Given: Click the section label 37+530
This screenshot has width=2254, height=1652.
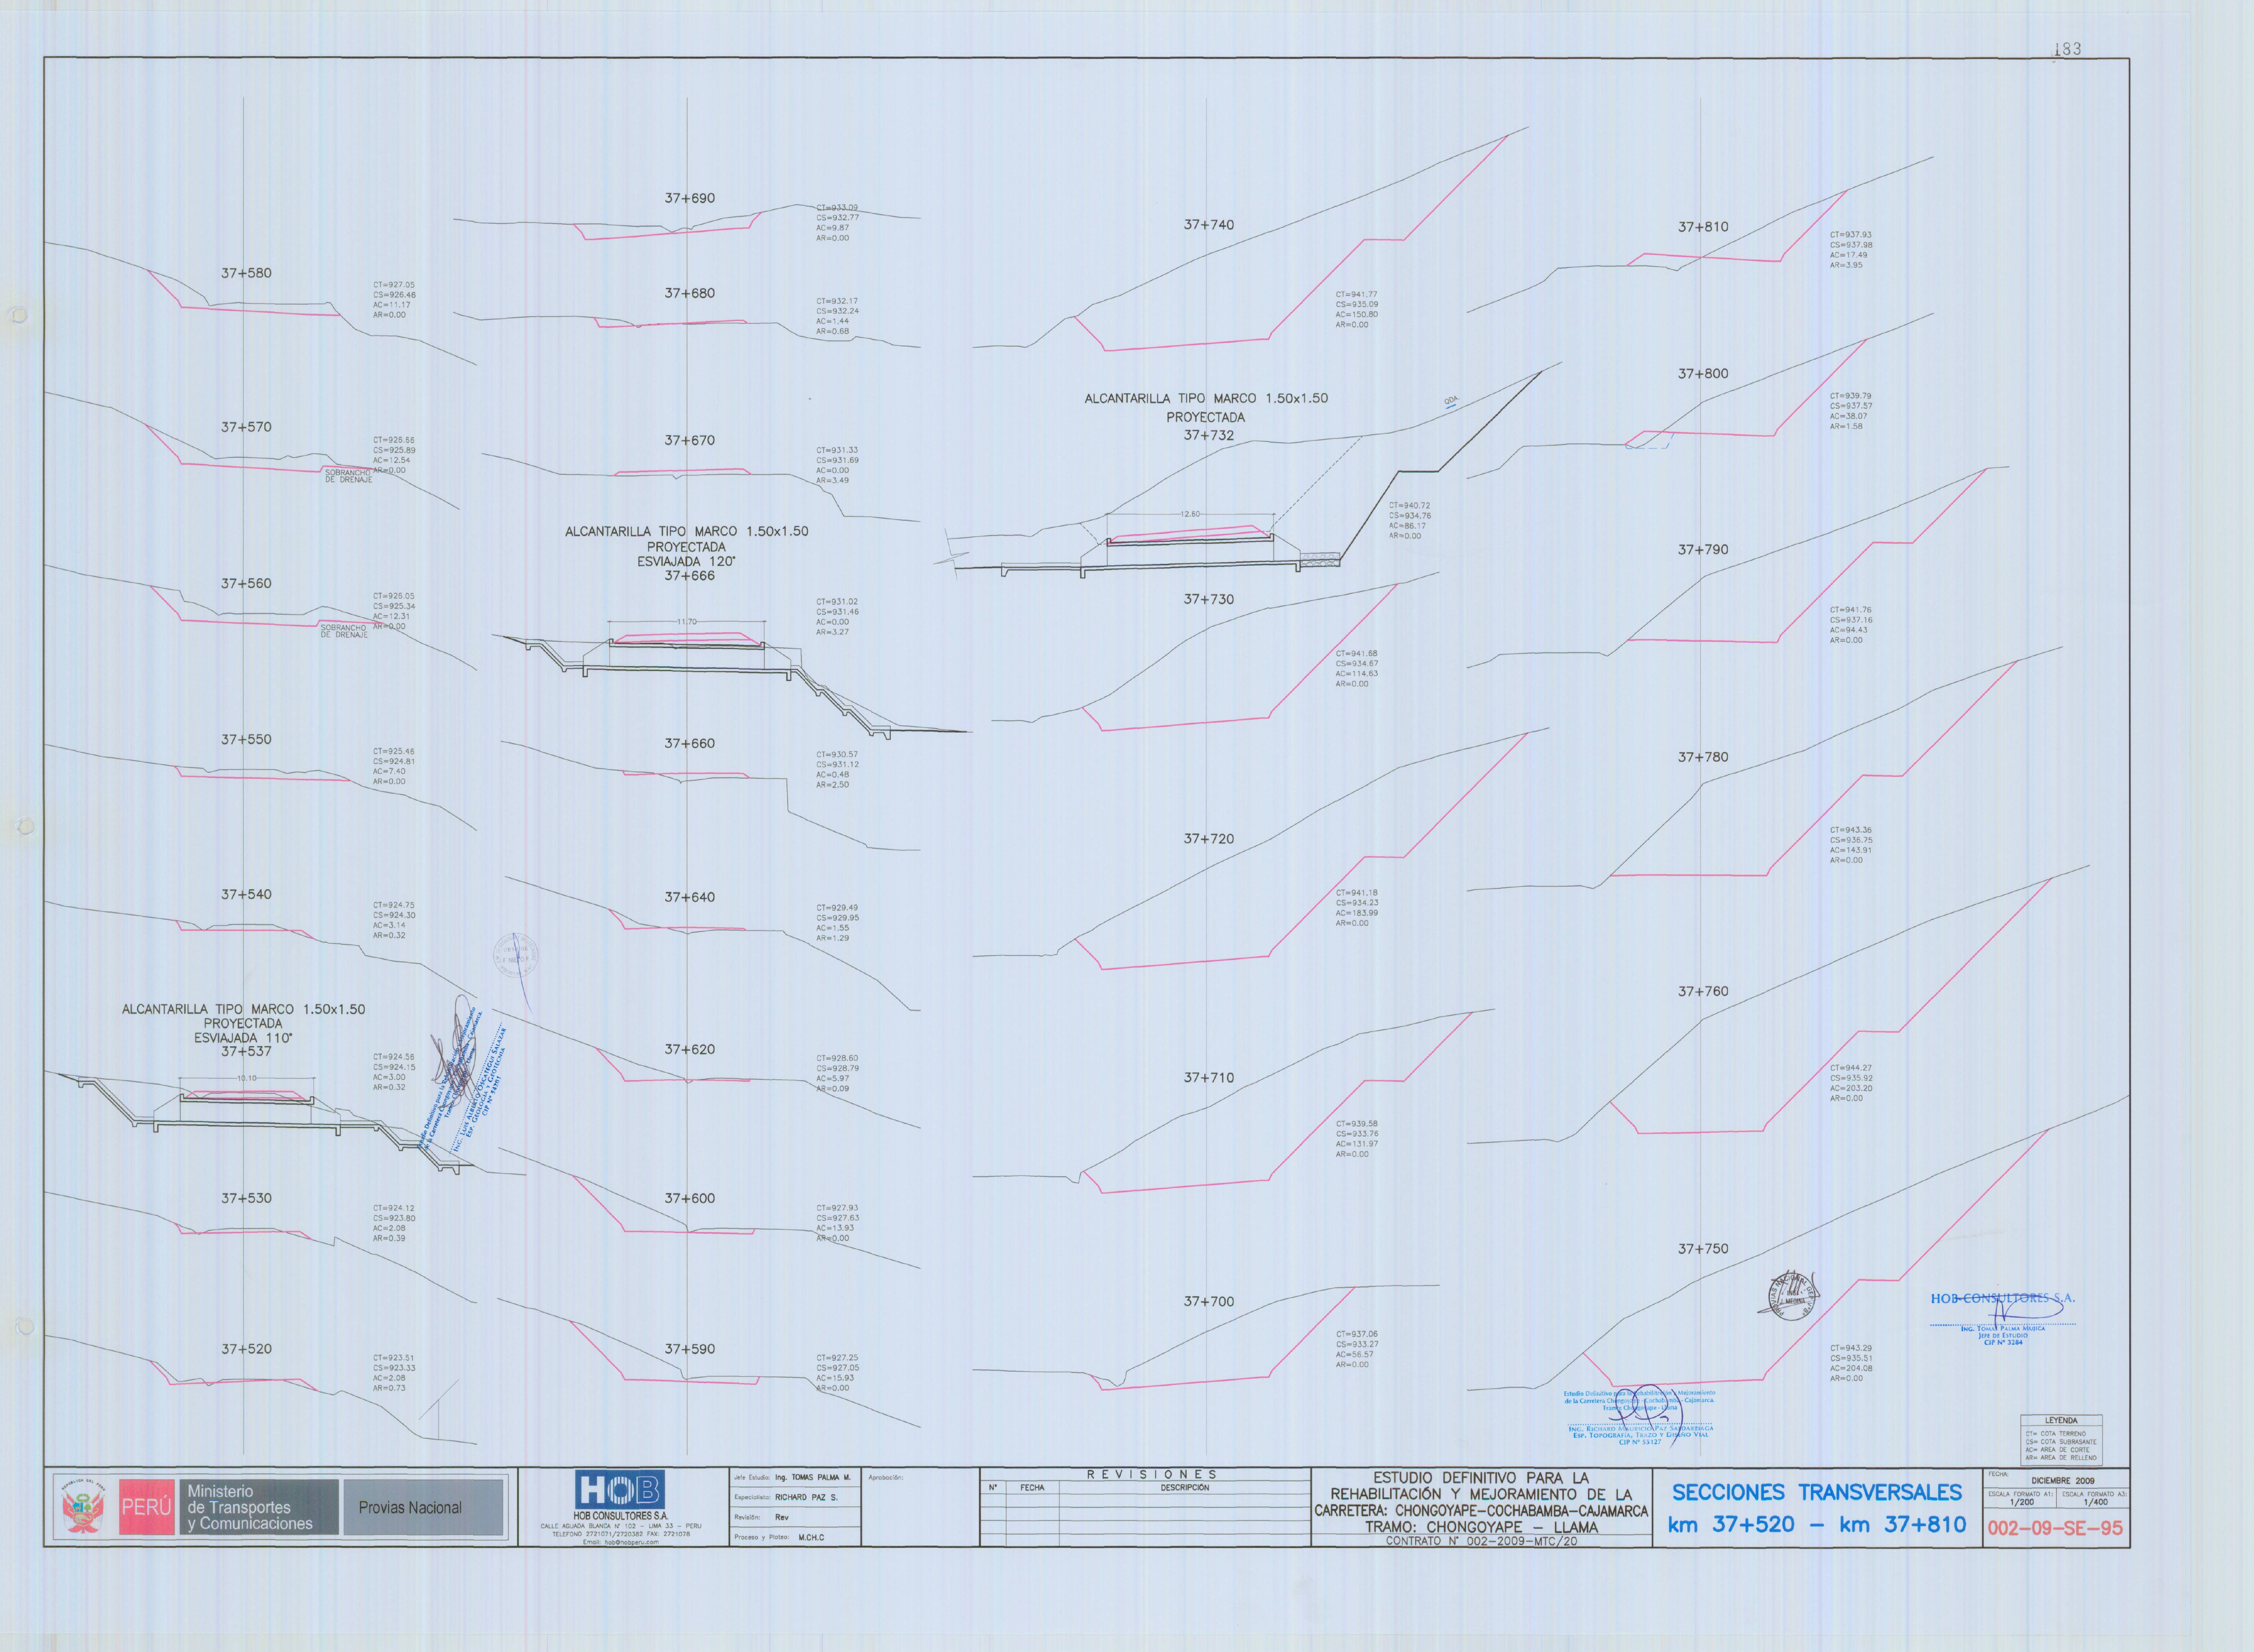Looking at the screenshot, I should tap(246, 1198).
